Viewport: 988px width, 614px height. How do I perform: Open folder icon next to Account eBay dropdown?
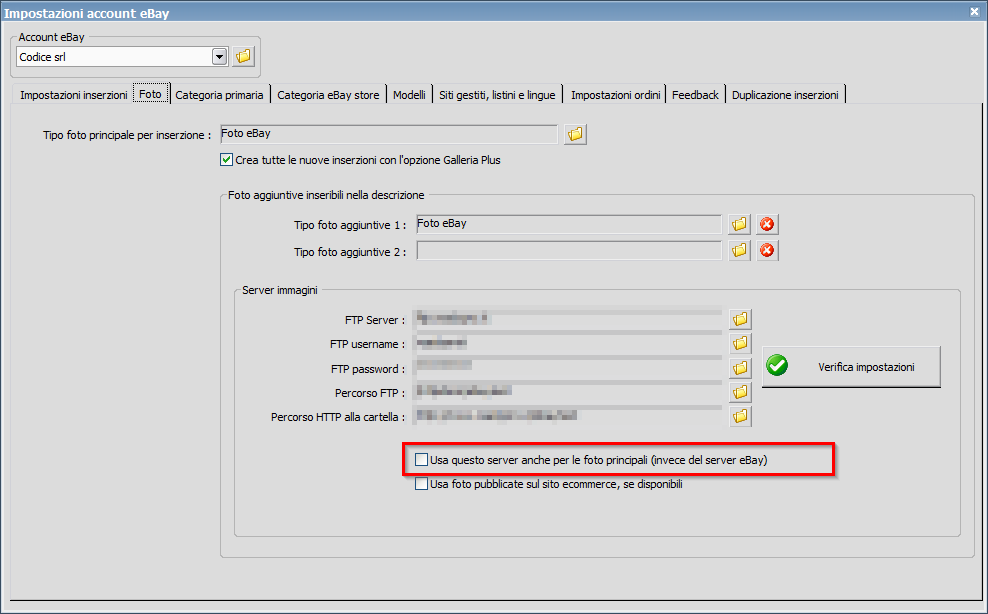pyautogui.click(x=243, y=57)
